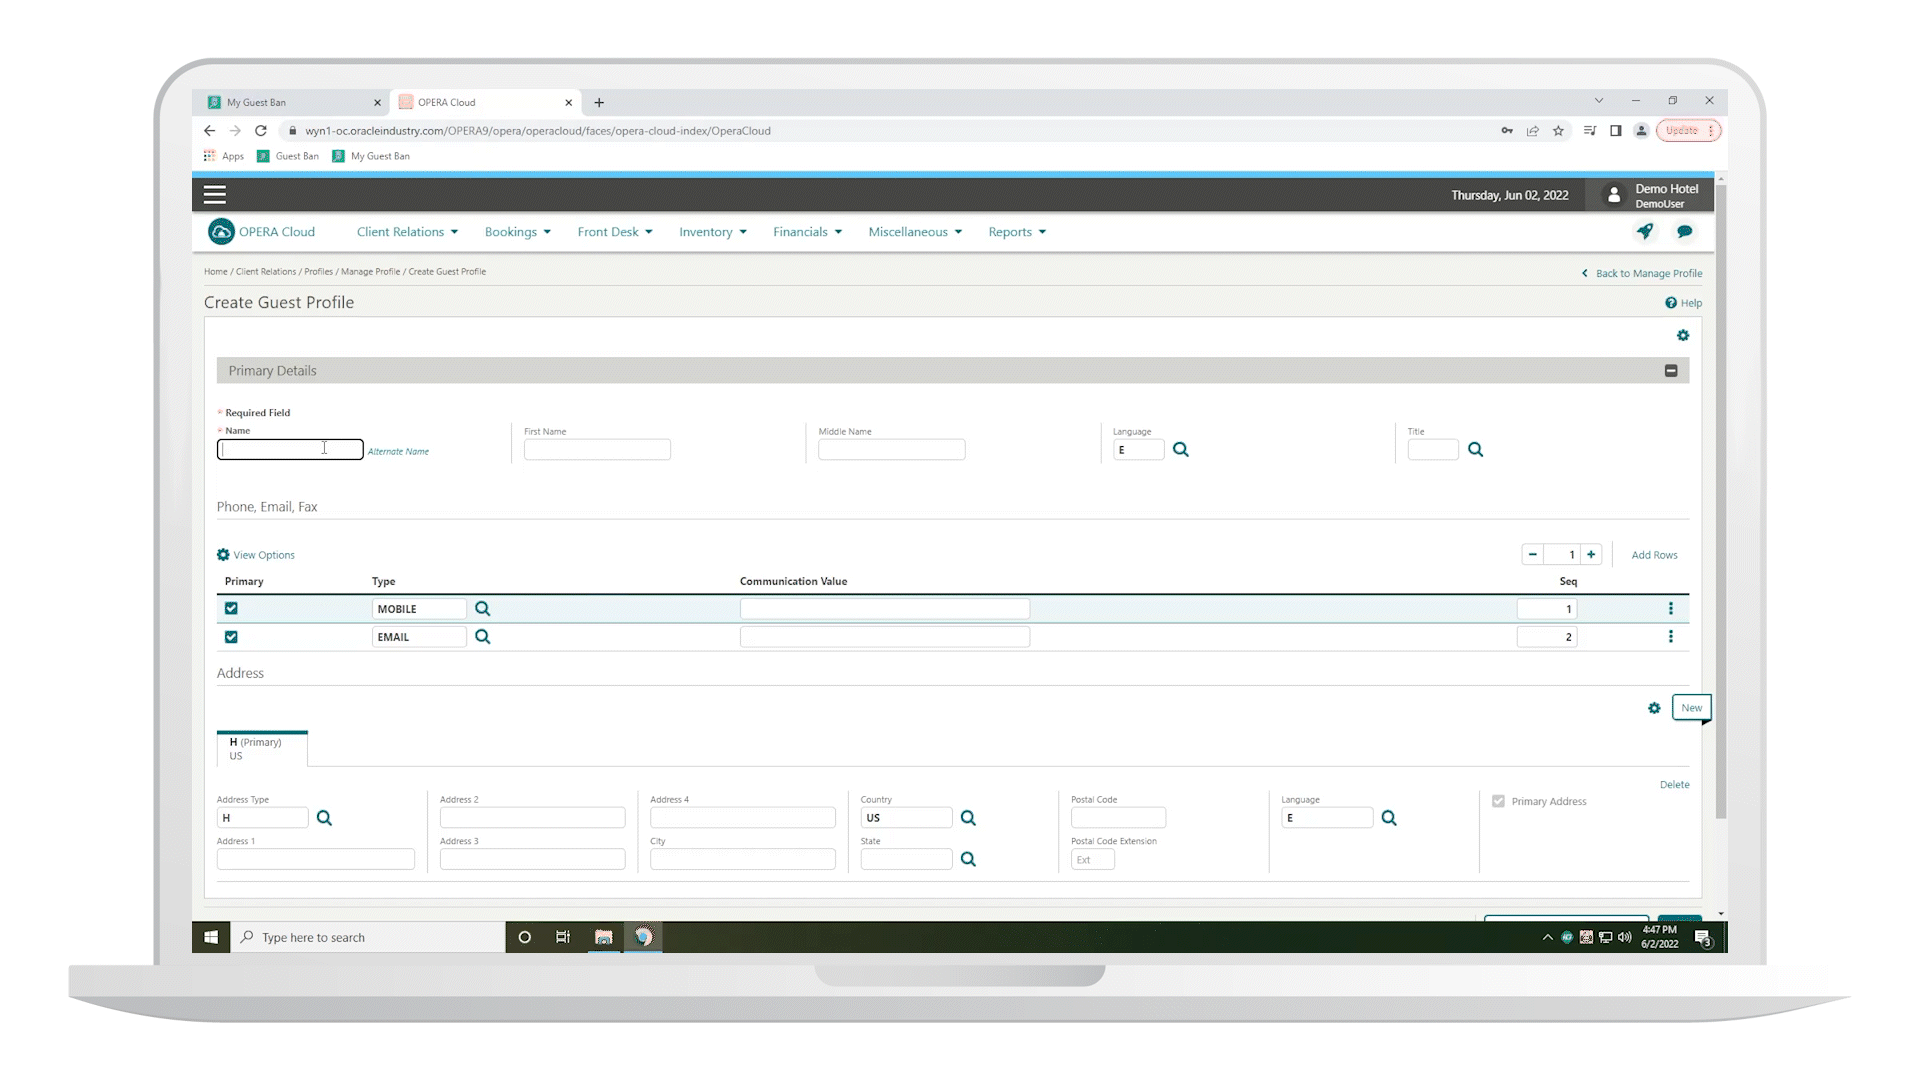The image size is (1920, 1080).
Task: Search for the Title value
Action: click(1476, 450)
